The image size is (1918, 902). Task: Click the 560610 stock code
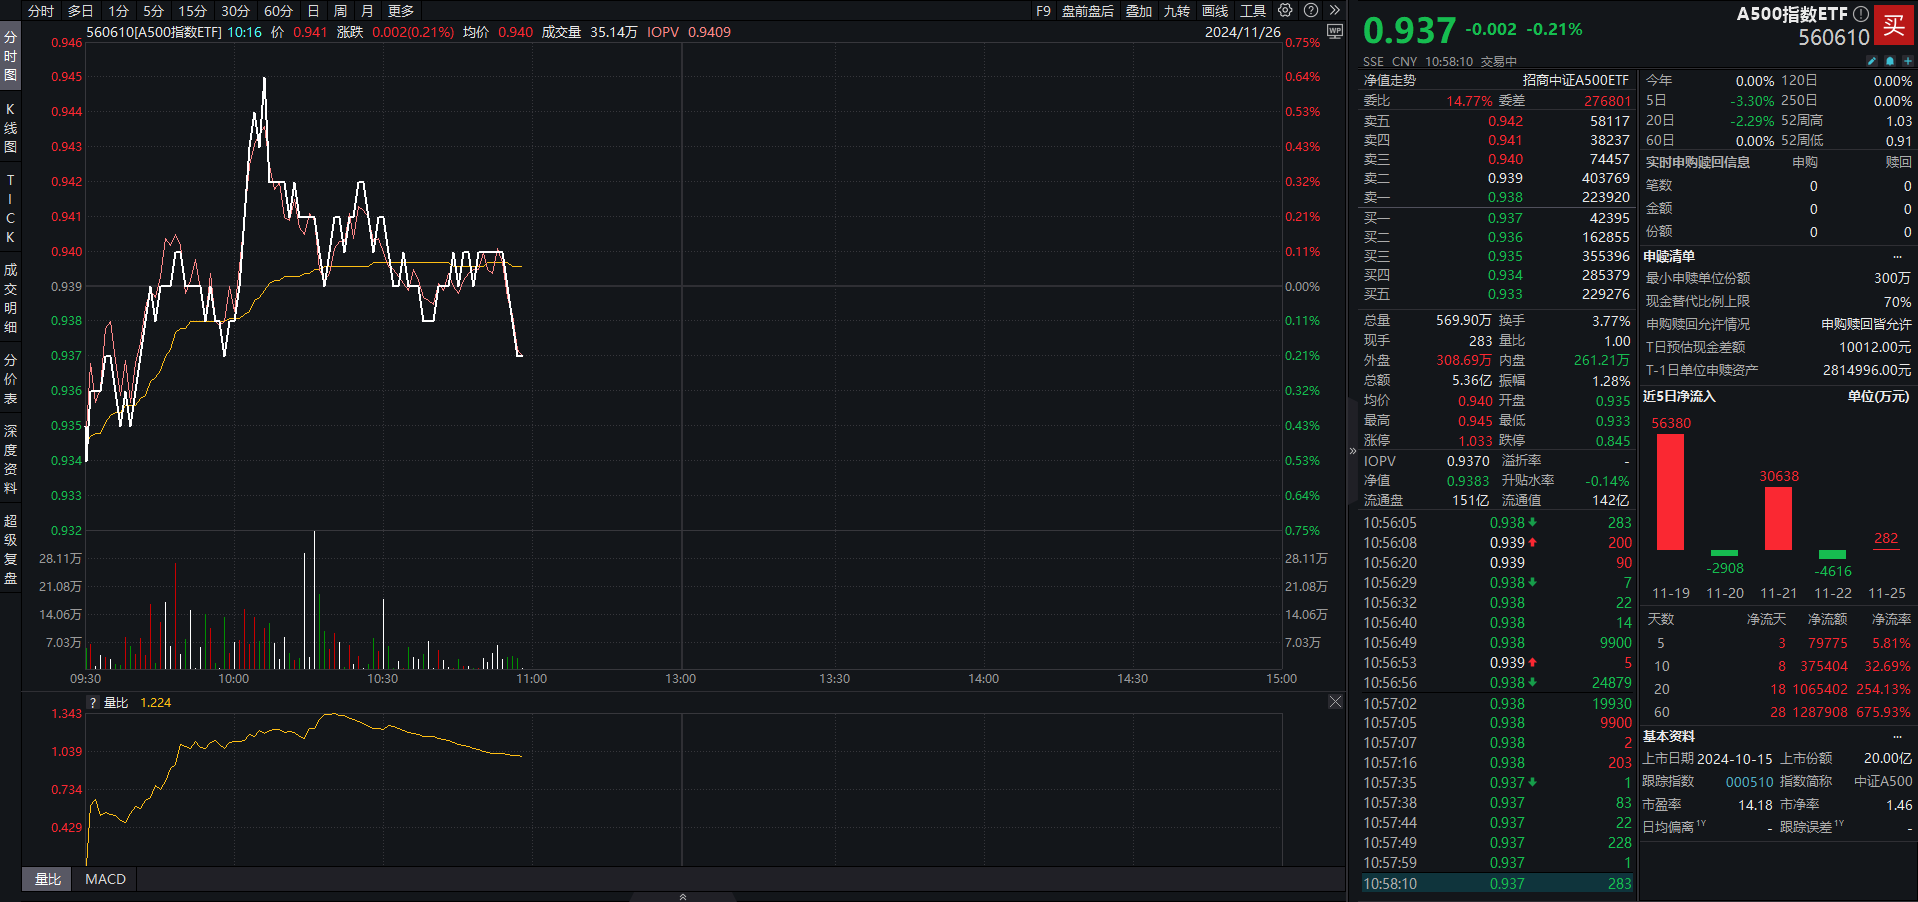(1834, 37)
